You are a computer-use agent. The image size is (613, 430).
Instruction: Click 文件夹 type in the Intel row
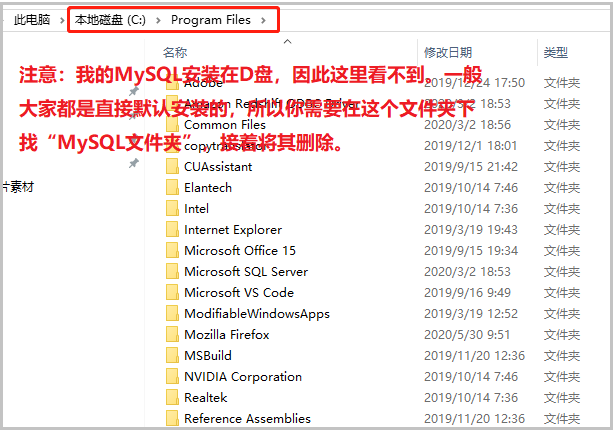coord(562,209)
